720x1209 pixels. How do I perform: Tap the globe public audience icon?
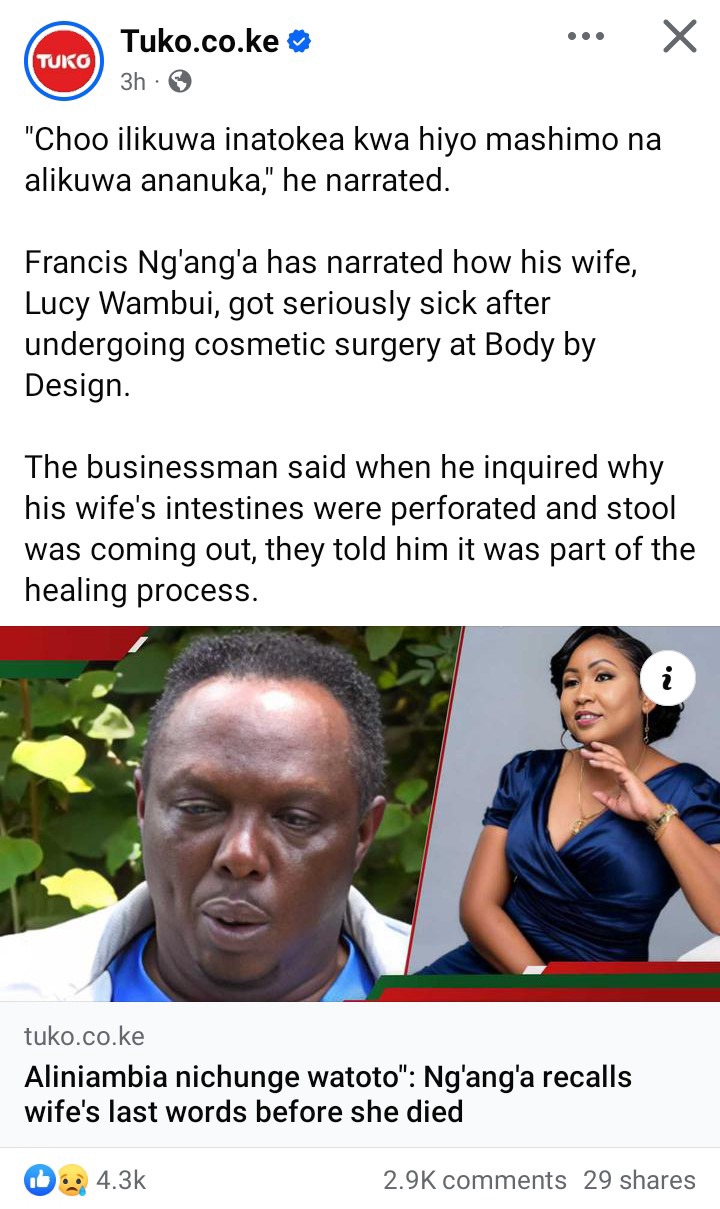180,82
